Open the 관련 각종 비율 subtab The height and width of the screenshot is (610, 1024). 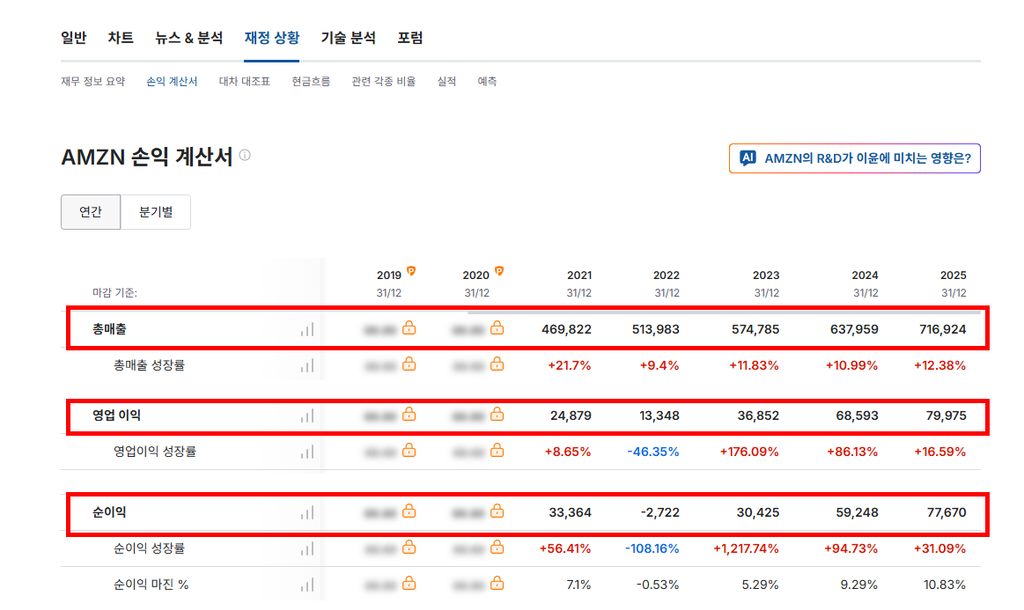[383, 82]
